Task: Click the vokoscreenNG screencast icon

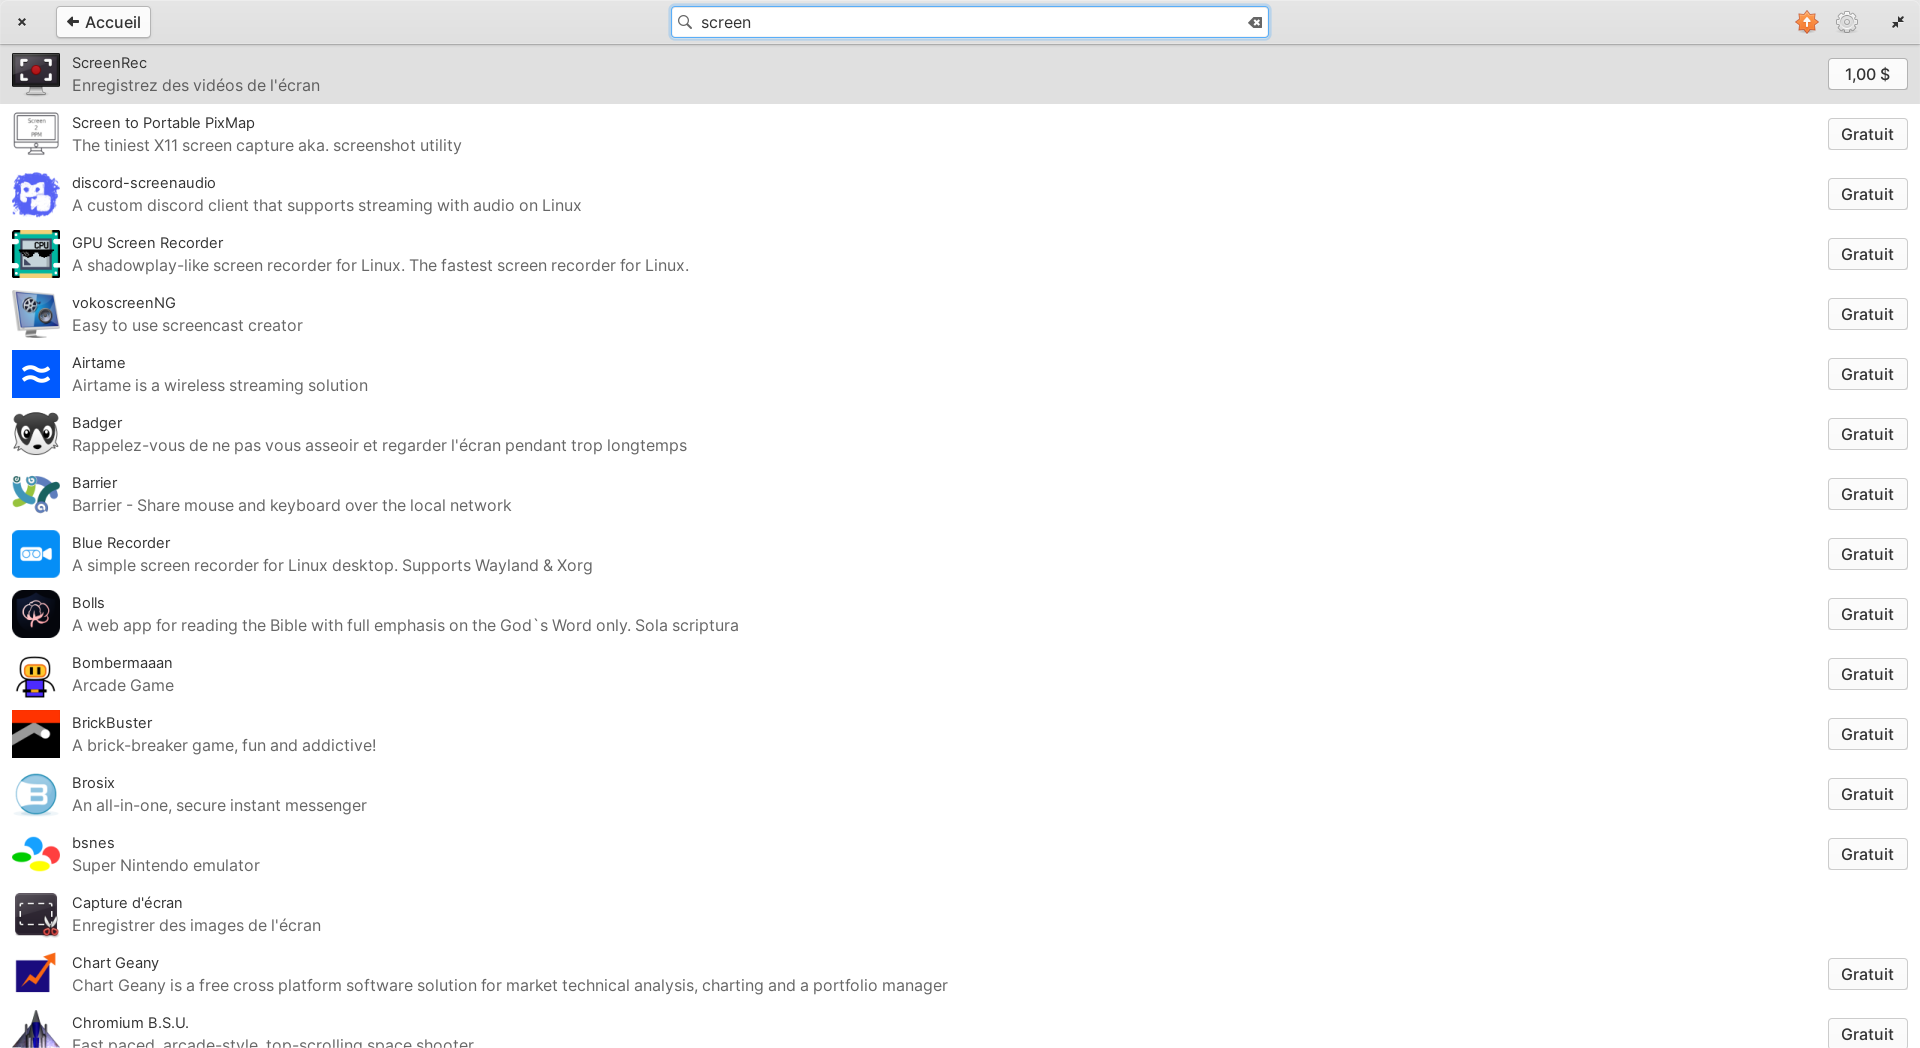Action: [x=35, y=314]
